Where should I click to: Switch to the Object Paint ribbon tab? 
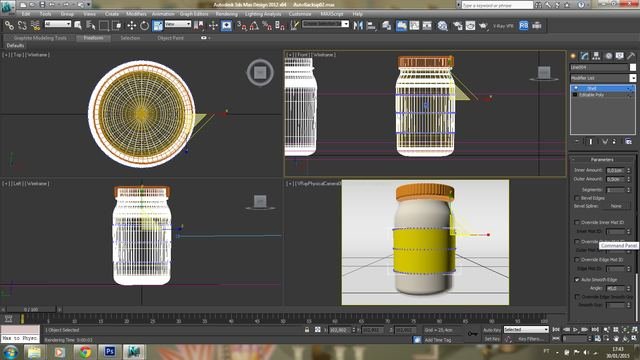pos(170,38)
